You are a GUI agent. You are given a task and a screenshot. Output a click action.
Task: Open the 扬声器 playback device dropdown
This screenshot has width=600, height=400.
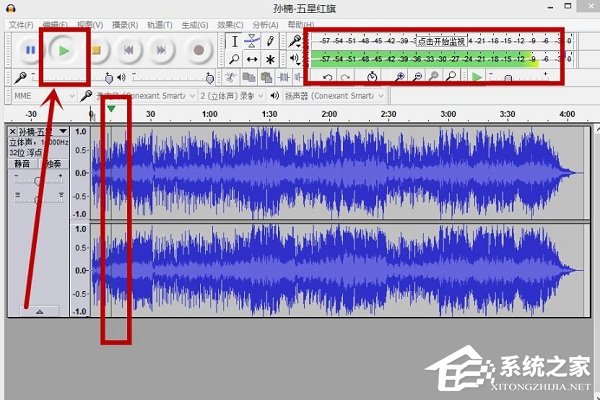tap(333, 96)
